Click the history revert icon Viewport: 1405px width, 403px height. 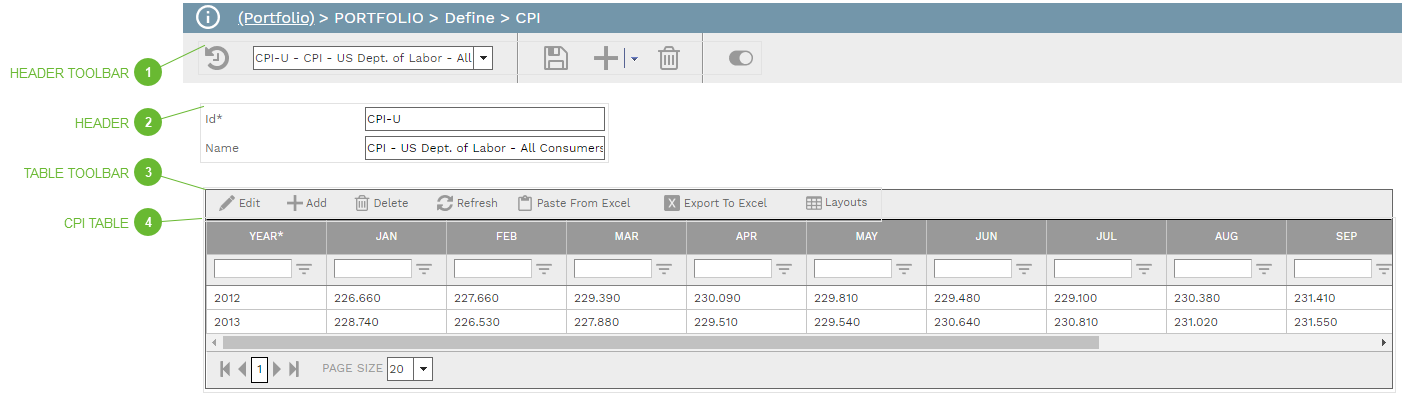[x=217, y=59]
